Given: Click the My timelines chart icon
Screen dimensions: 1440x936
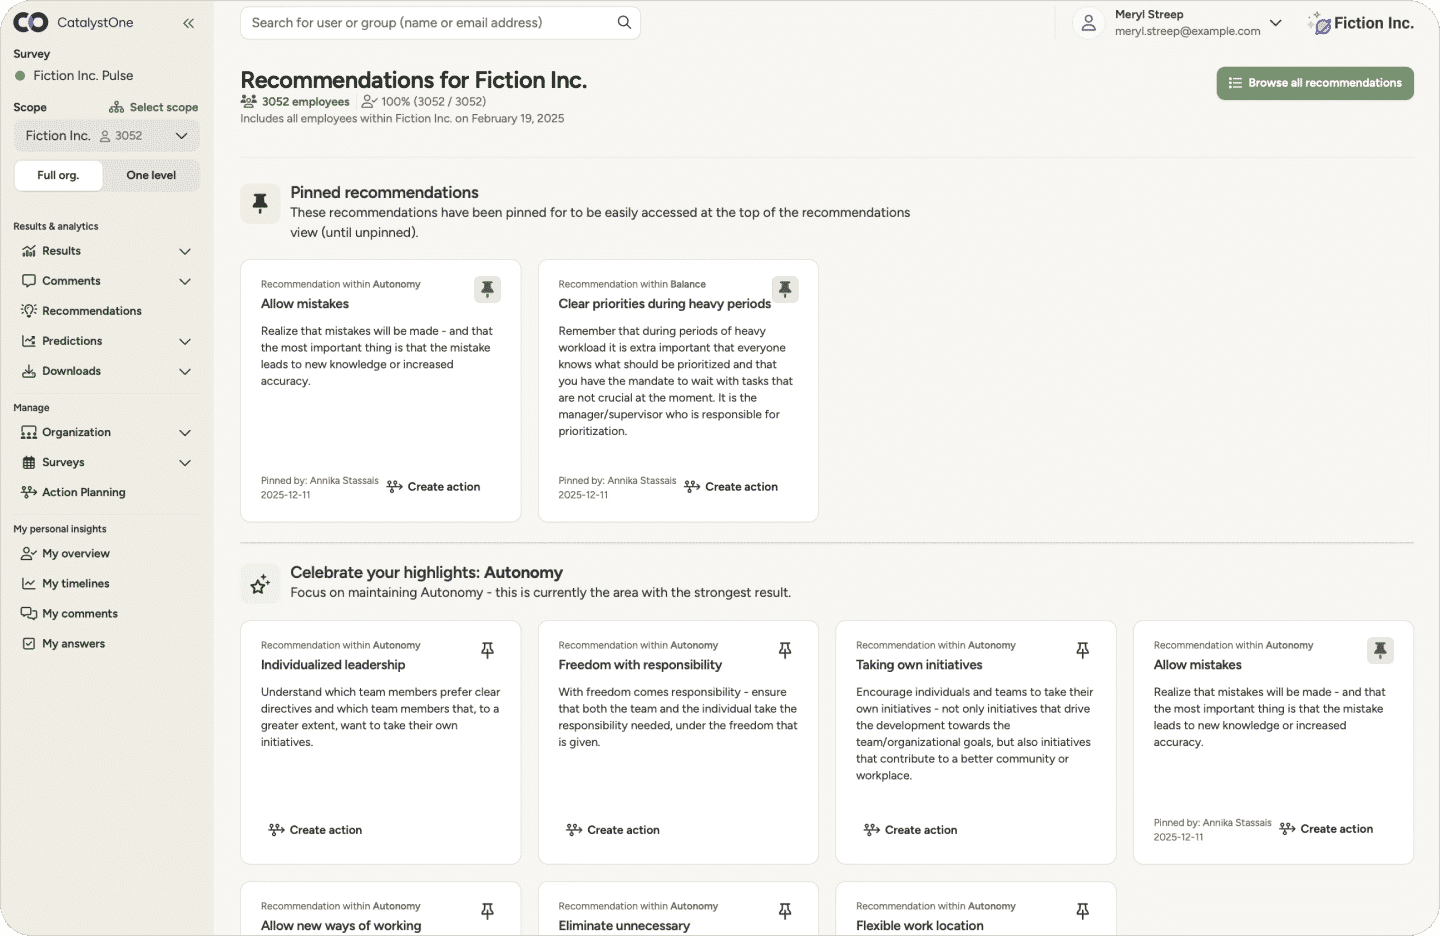Looking at the screenshot, I should (29, 583).
